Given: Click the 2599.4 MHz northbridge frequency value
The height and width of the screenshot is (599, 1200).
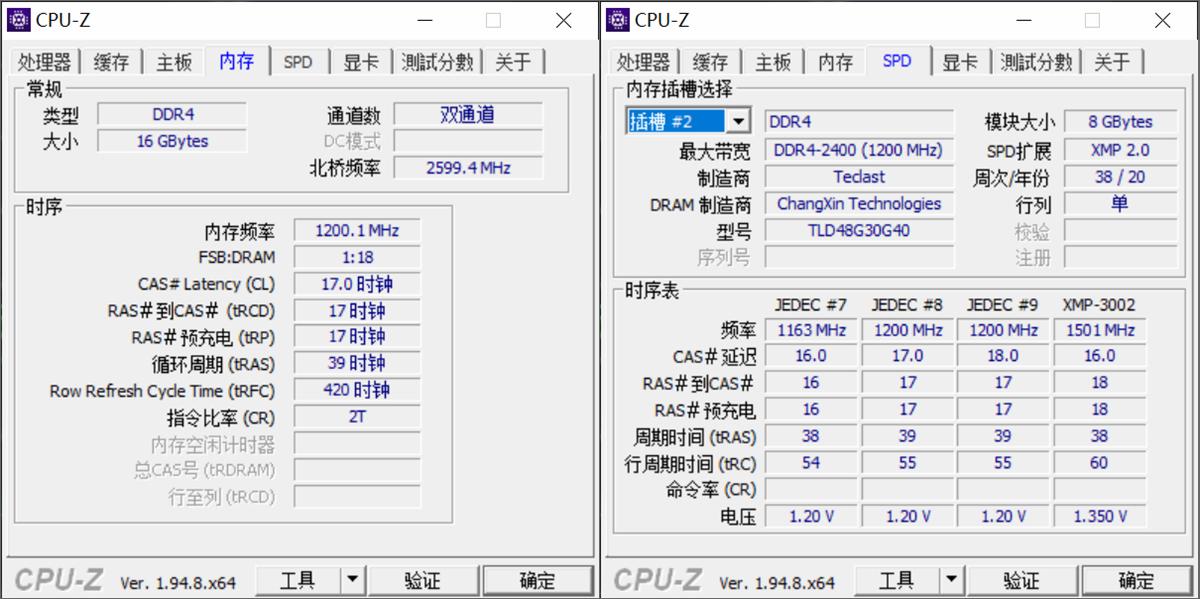Looking at the screenshot, I should tap(468, 168).
